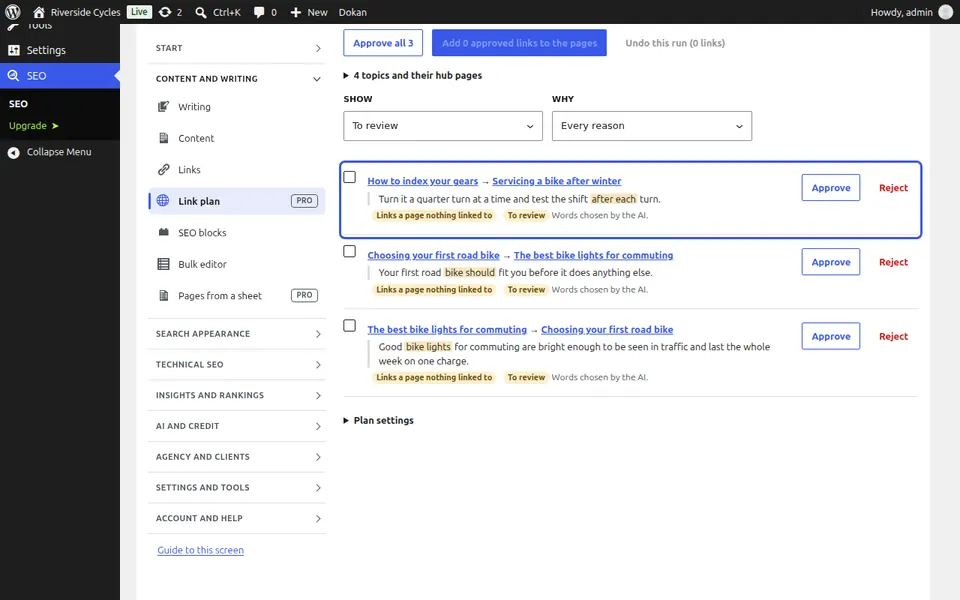Viewport: 960px width, 600px height.
Task: Open the Writing section icon
Action: [x=163, y=106]
